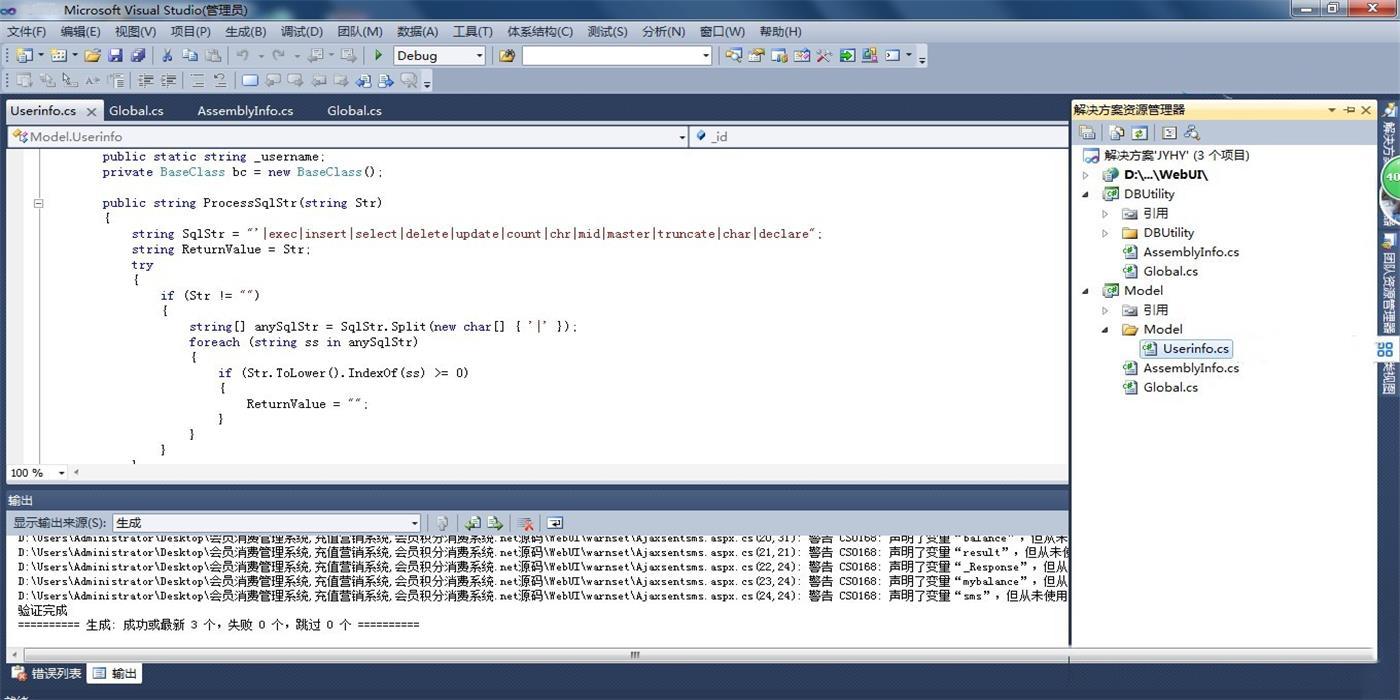Viewport: 1400px width, 700px height.
Task: Select Global.cs under Model project
Action: click(1170, 387)
